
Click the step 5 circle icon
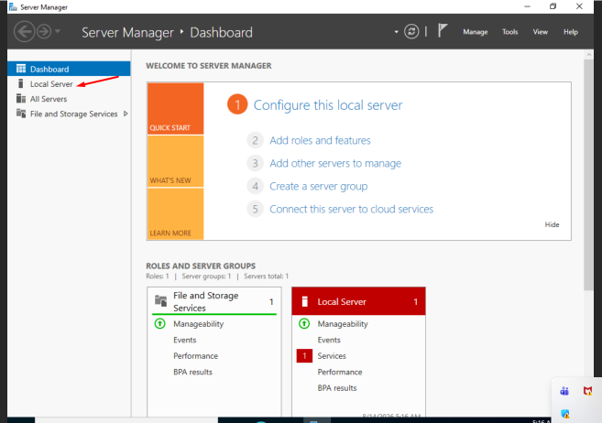click(255, 209)
